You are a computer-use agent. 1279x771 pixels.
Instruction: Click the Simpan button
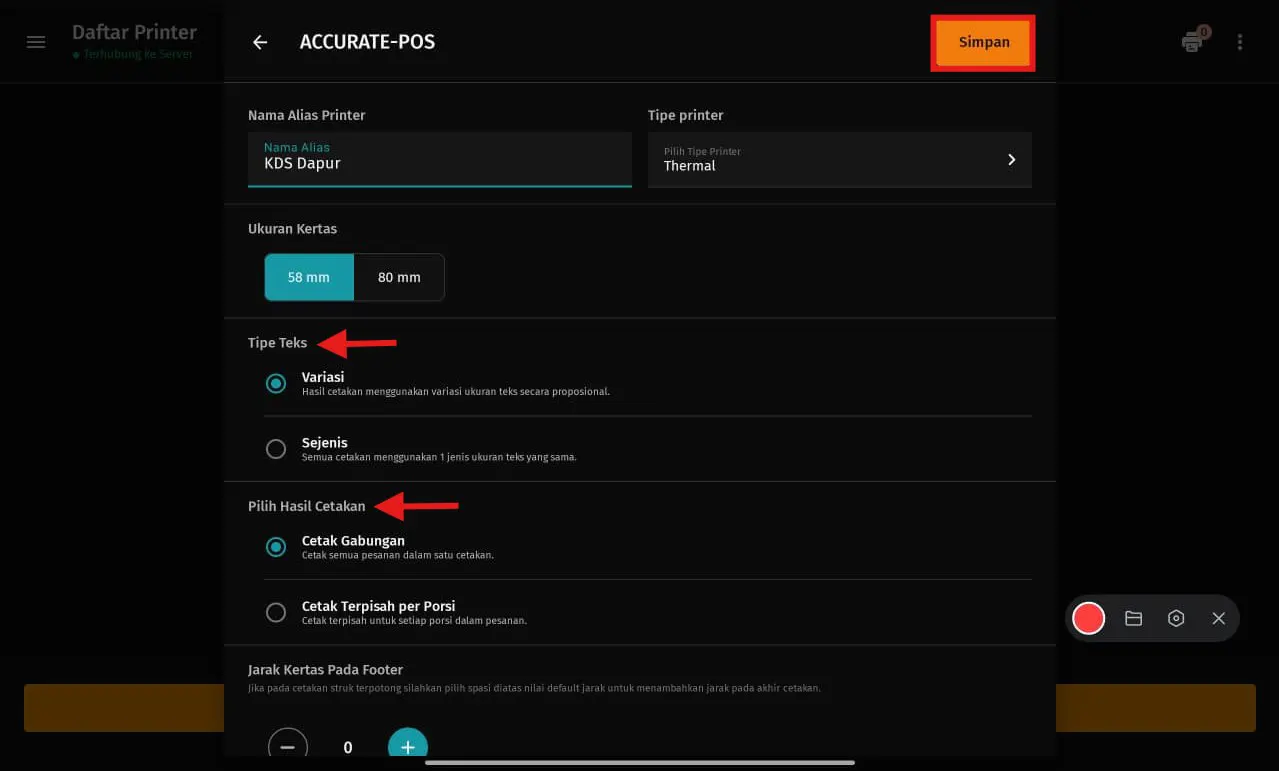click(x=983, y=43)
